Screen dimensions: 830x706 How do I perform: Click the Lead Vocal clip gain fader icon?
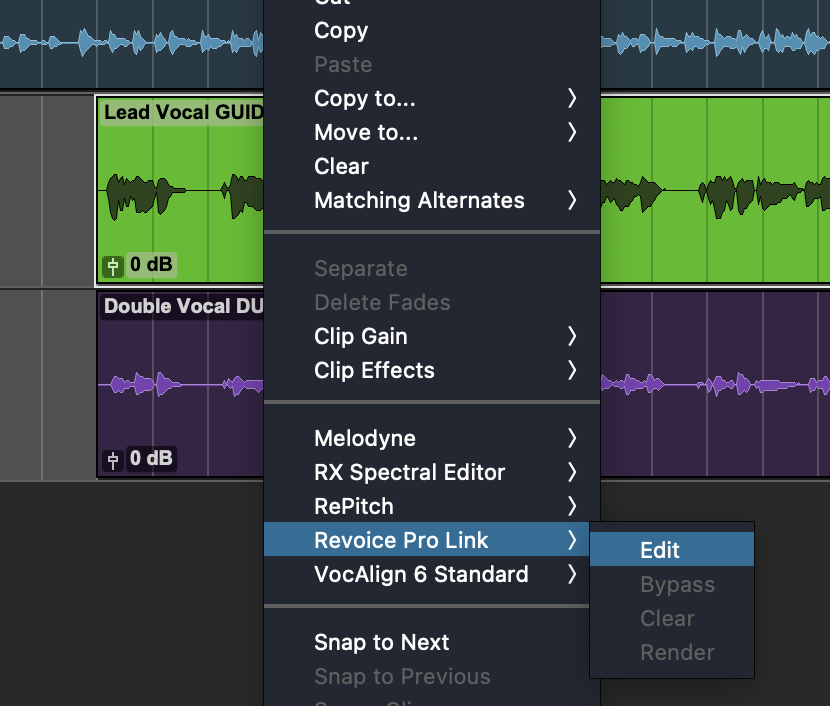[x=113, y=265]
